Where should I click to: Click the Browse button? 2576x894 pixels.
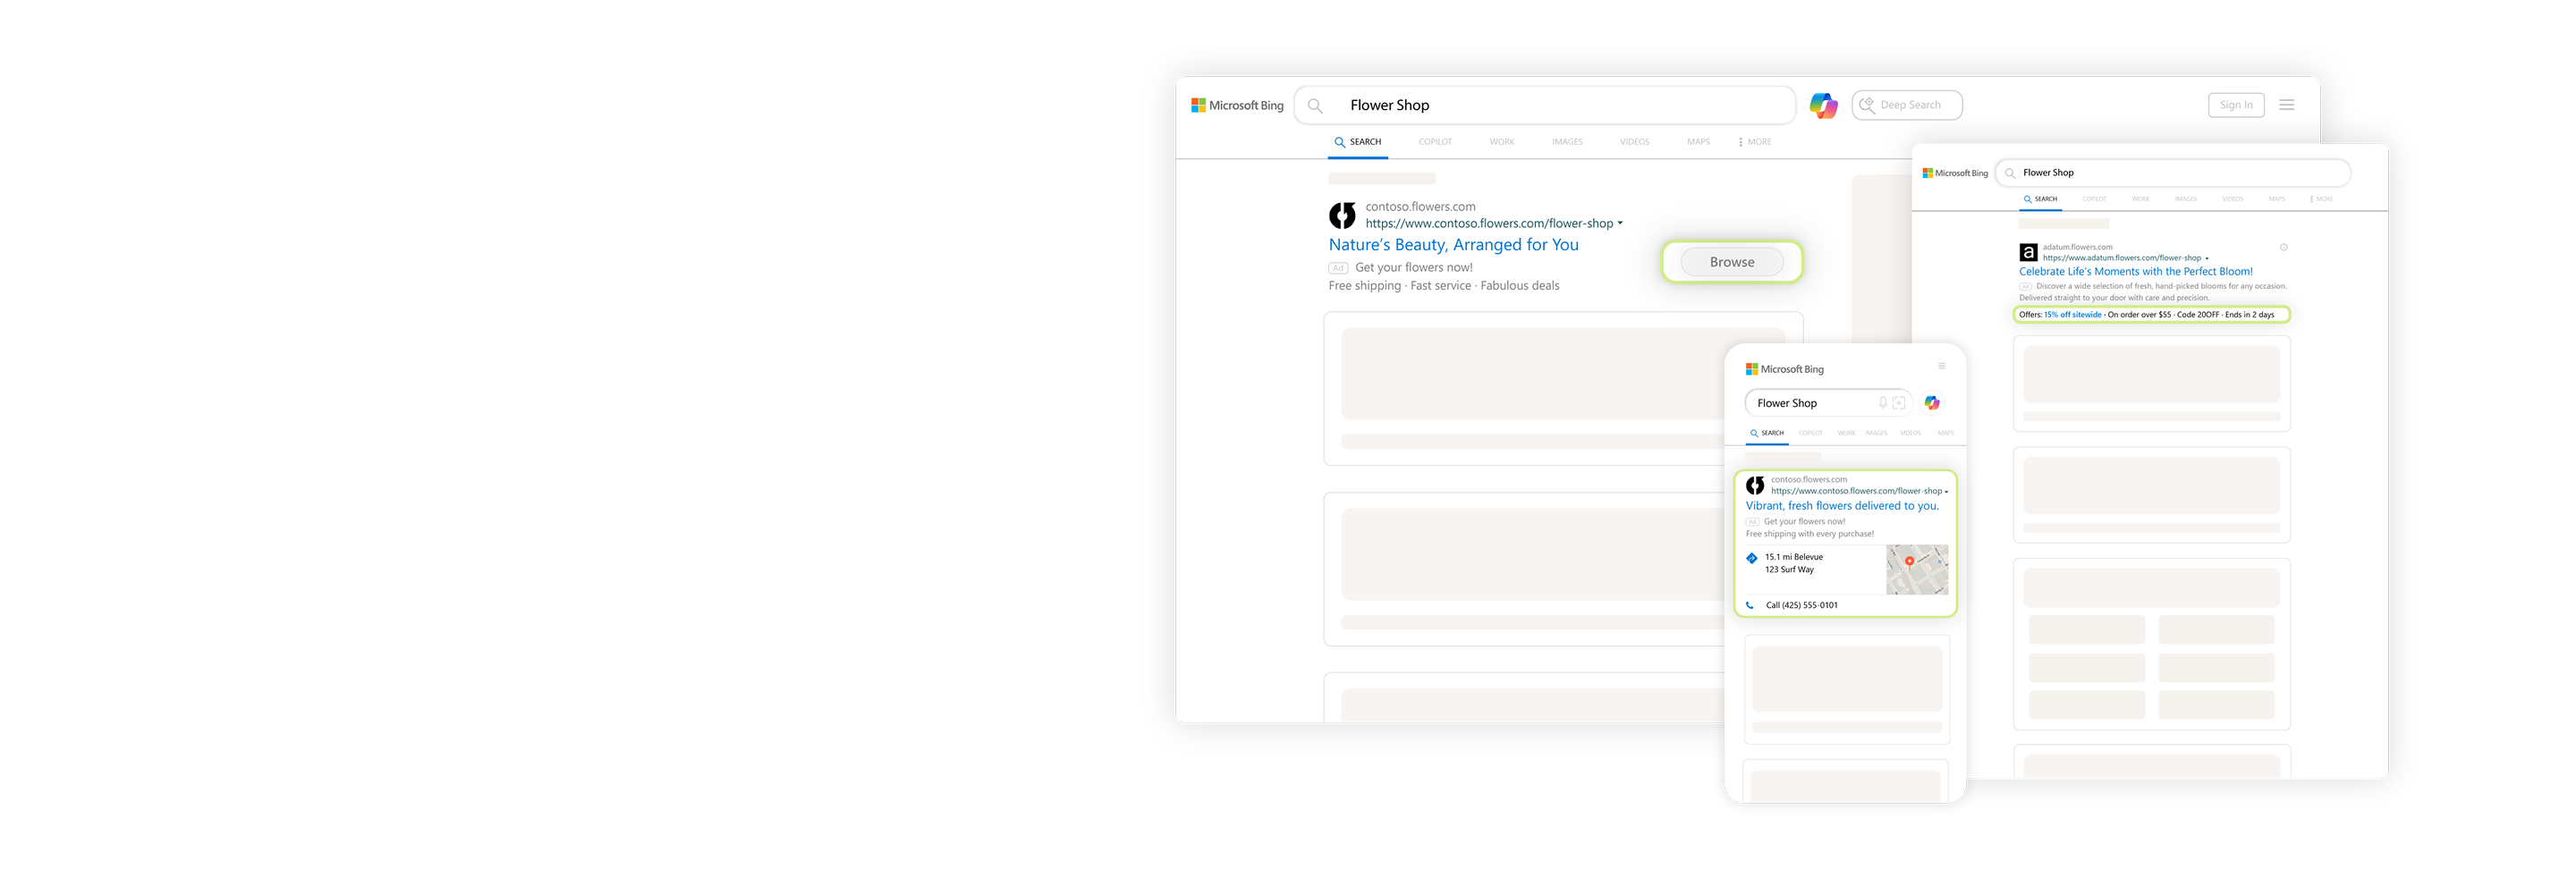[1732, 262]
